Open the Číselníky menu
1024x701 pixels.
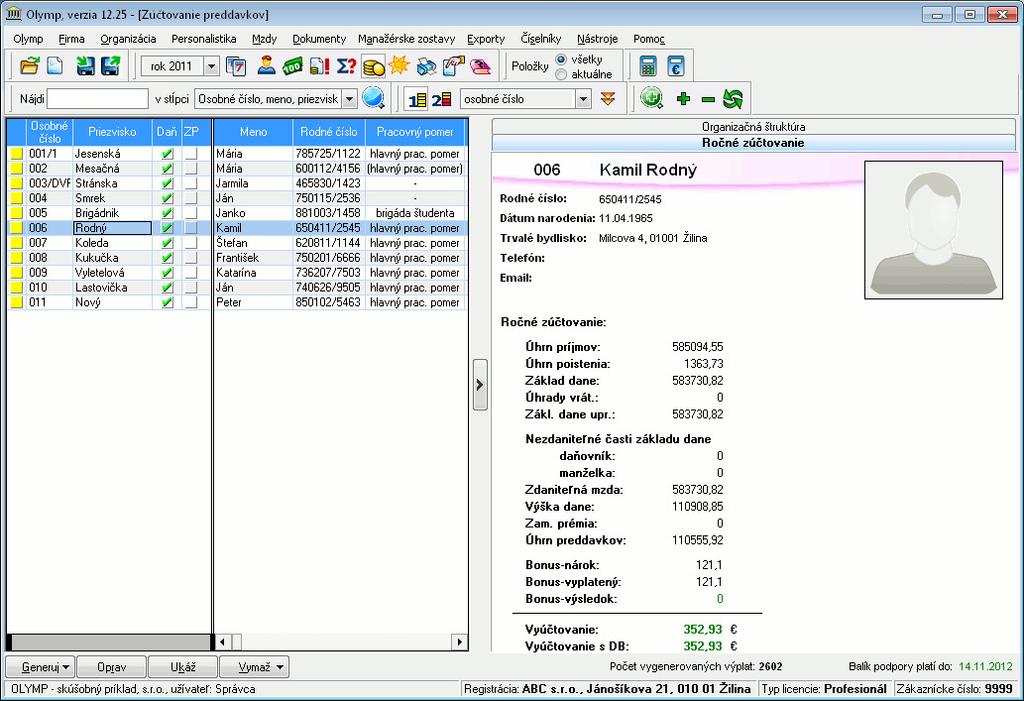[x=541, y=39]
